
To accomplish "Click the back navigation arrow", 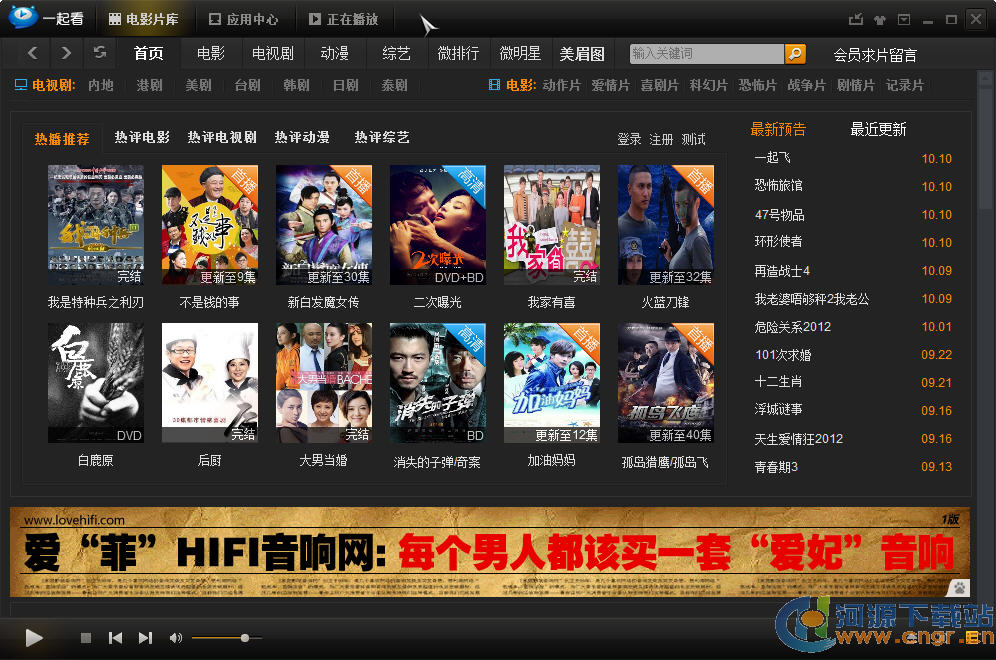I will [33, 53].
